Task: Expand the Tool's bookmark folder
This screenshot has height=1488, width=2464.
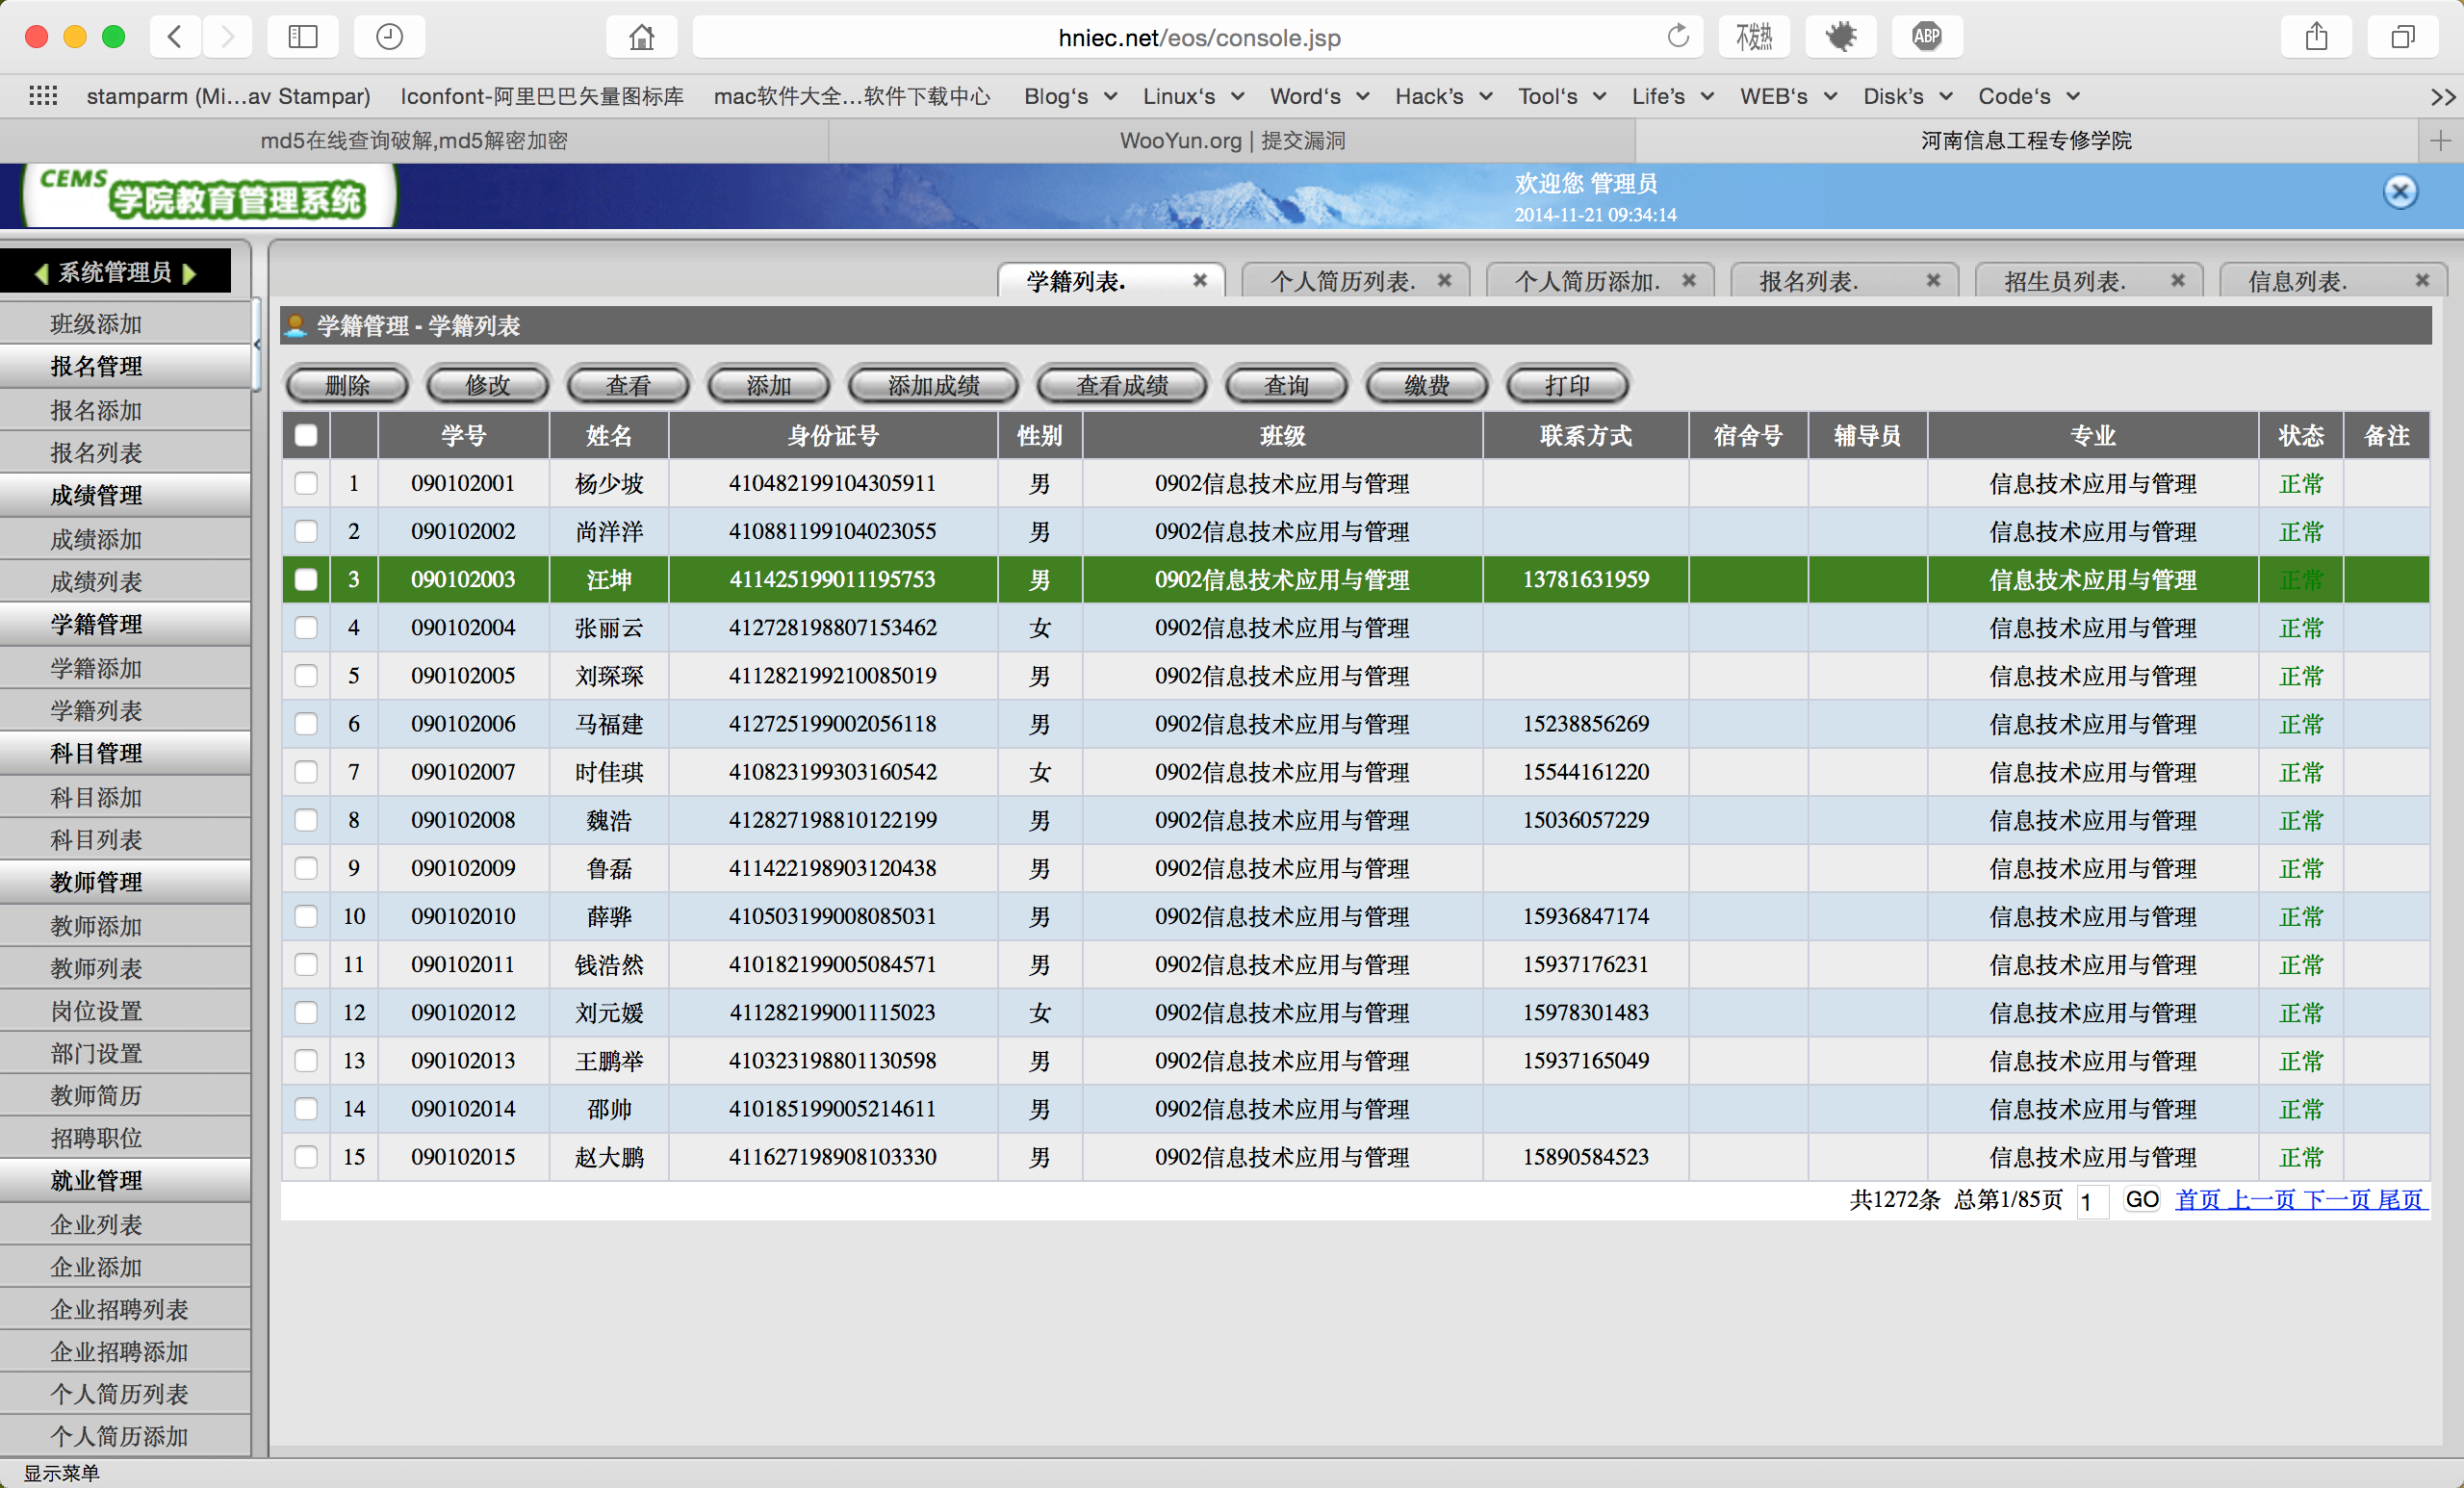Action: pos(1562,96)
